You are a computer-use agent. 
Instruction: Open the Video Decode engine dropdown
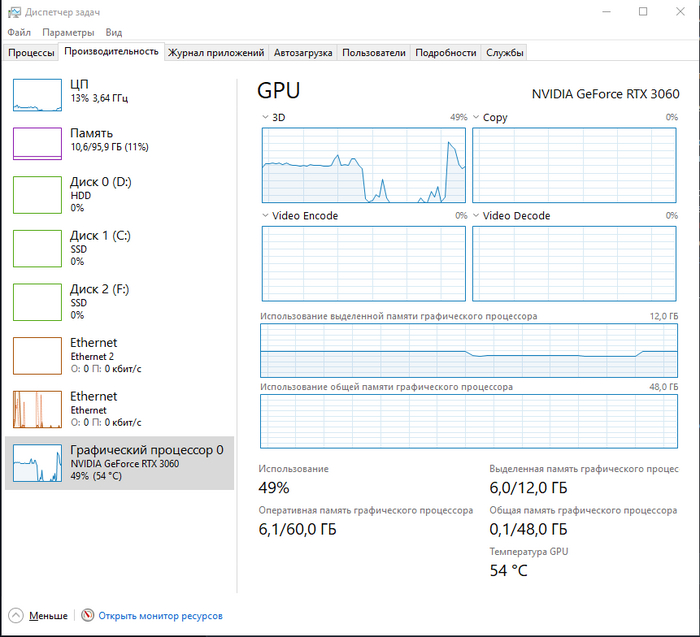(476, 216)
